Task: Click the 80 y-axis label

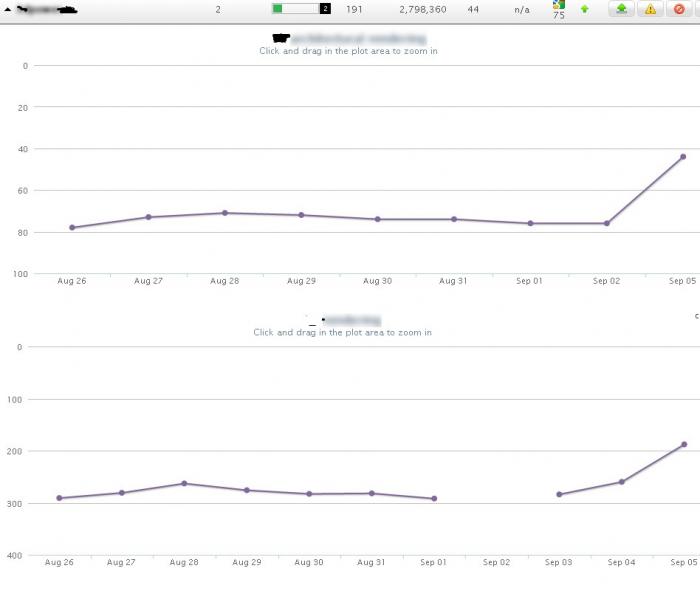Action: tap(23, 233)
